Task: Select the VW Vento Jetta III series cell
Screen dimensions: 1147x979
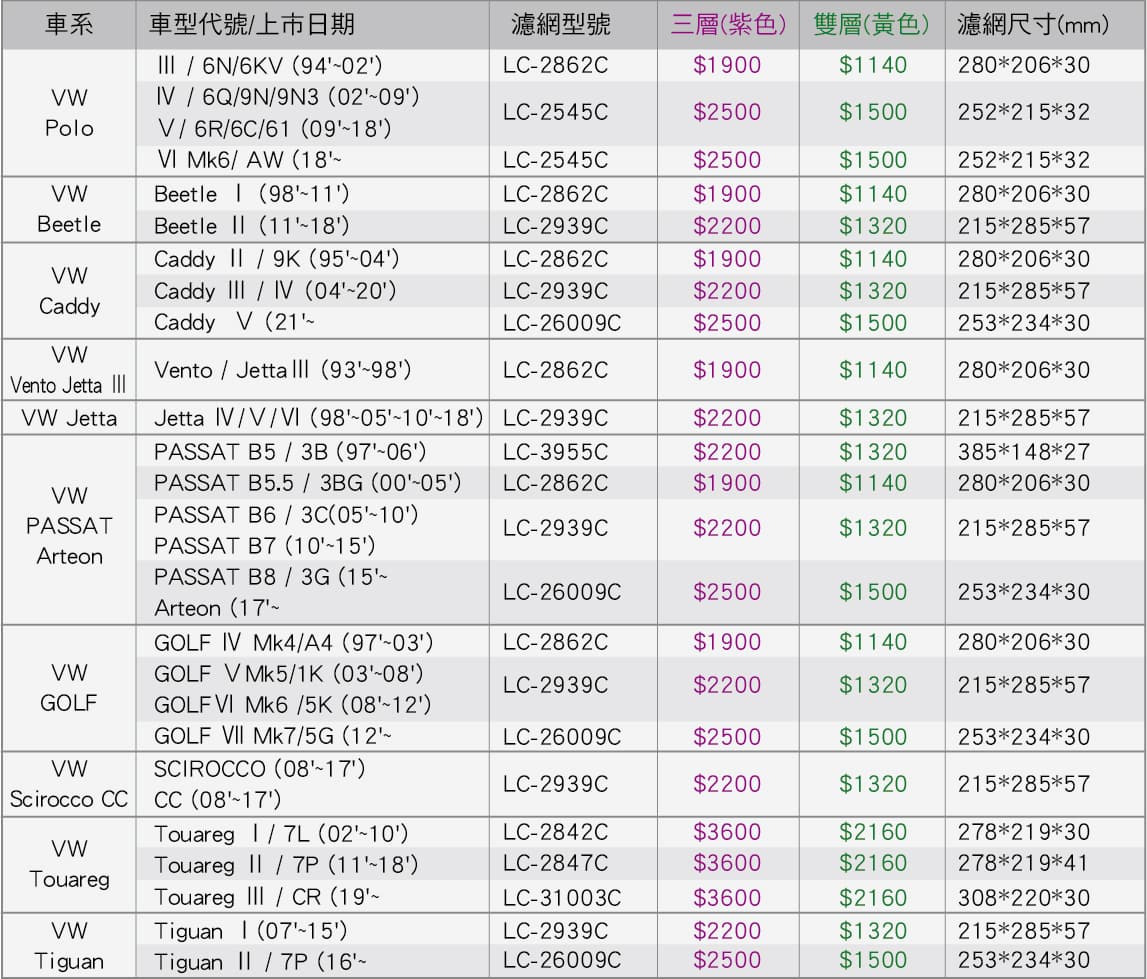Action: tap(69, 370)
